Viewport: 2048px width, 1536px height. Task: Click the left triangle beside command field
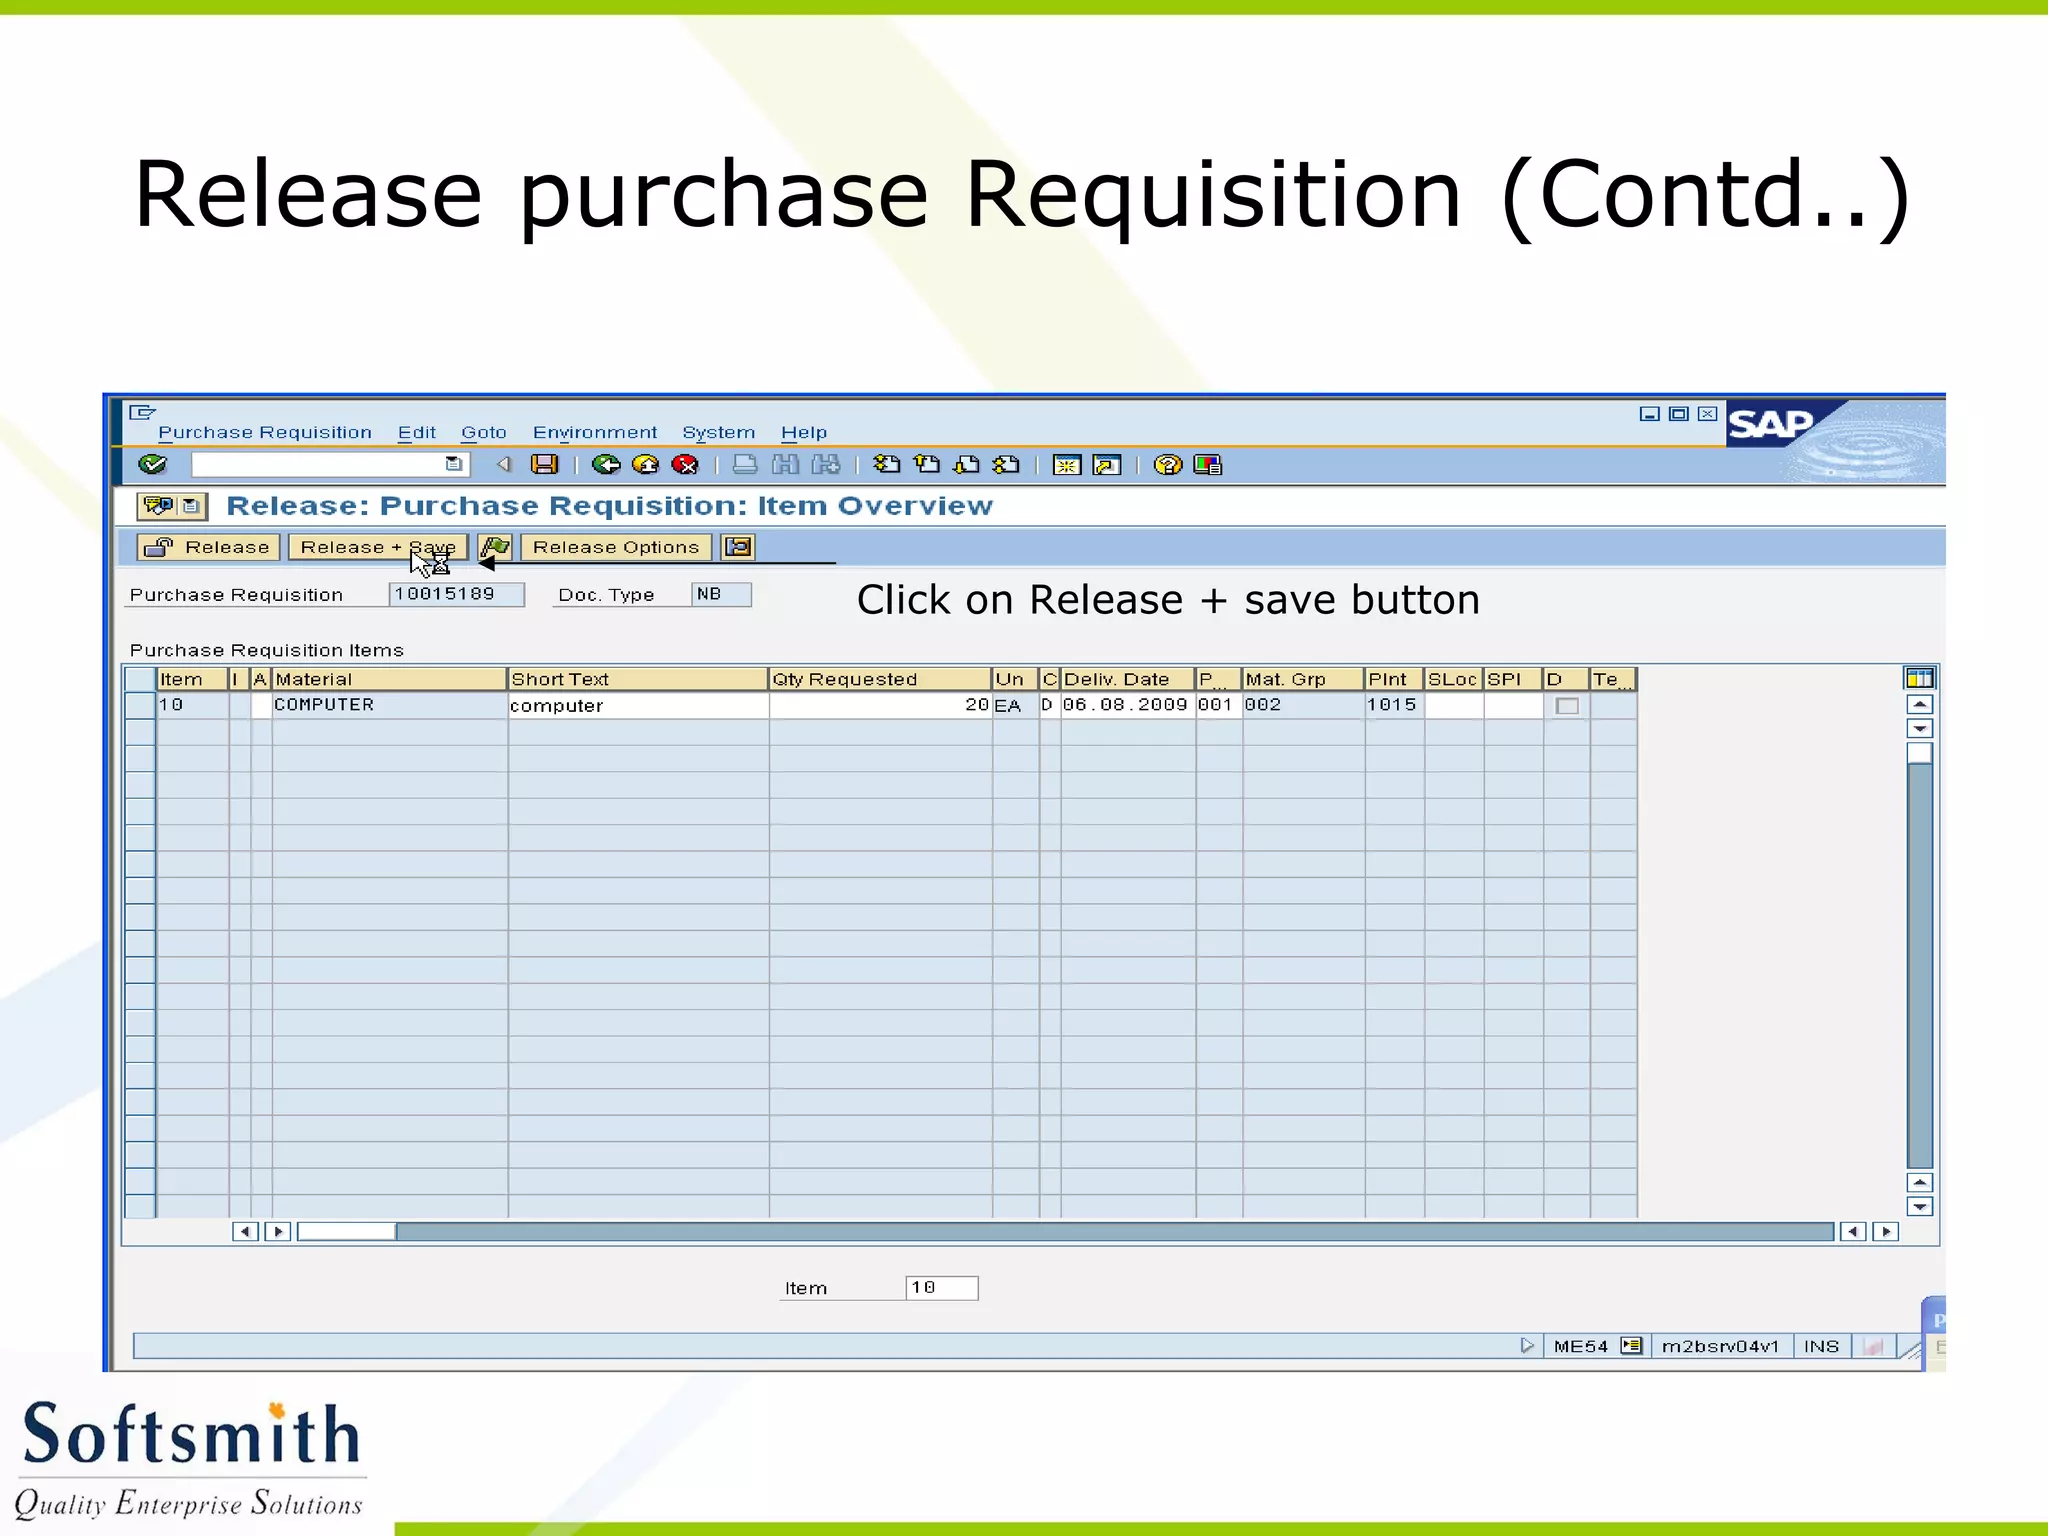click(504, 464)
